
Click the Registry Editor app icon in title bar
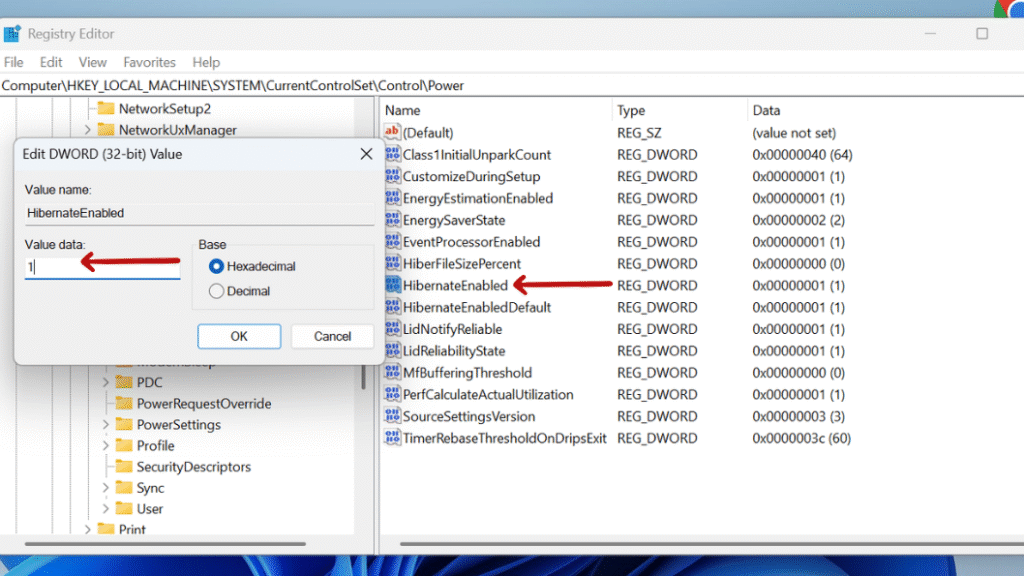[12, 33]
